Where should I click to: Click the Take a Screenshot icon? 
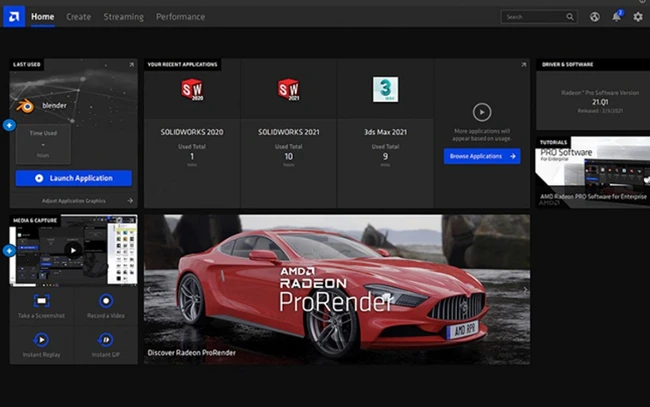coord(42,301)
